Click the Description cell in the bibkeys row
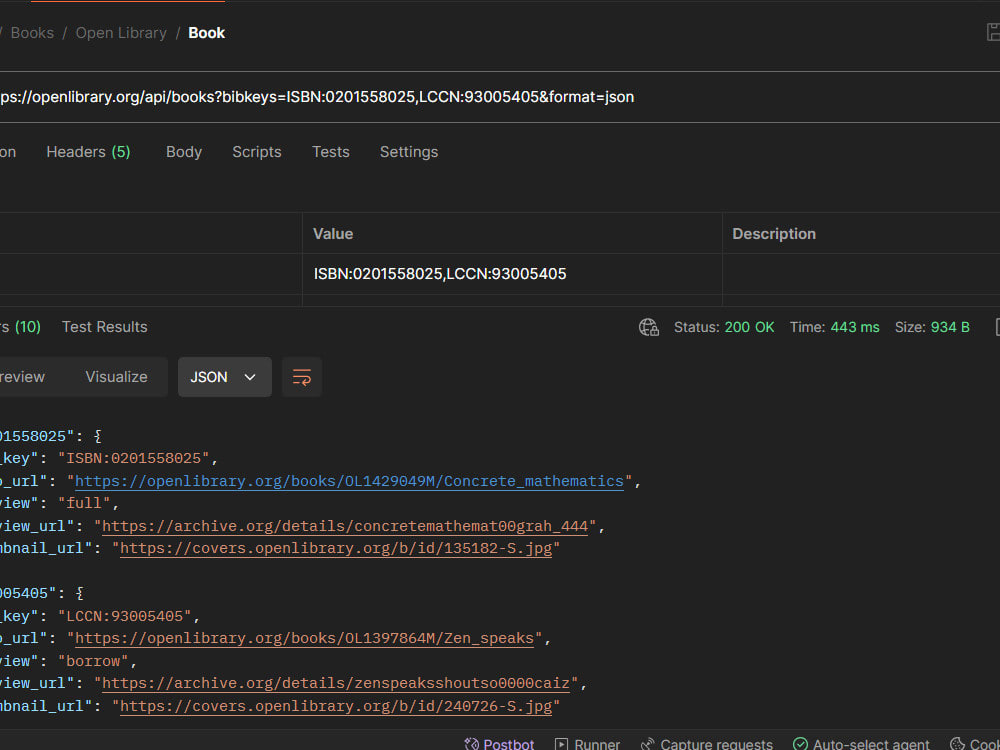Viewport: 1000px width, 750px height. [861, 274]
